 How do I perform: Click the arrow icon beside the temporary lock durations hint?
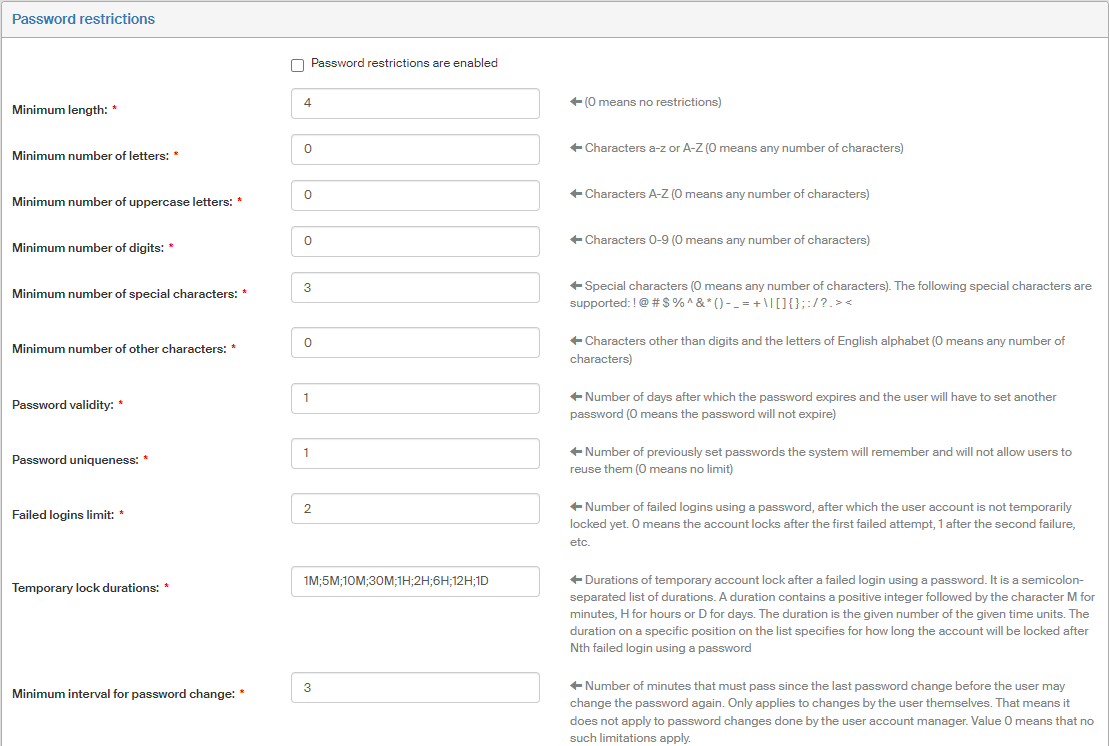click(576, 580)
